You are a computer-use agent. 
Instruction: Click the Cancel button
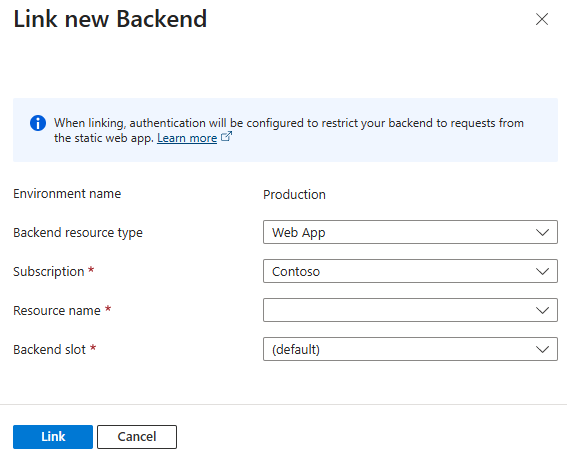[x=137, y=437]
